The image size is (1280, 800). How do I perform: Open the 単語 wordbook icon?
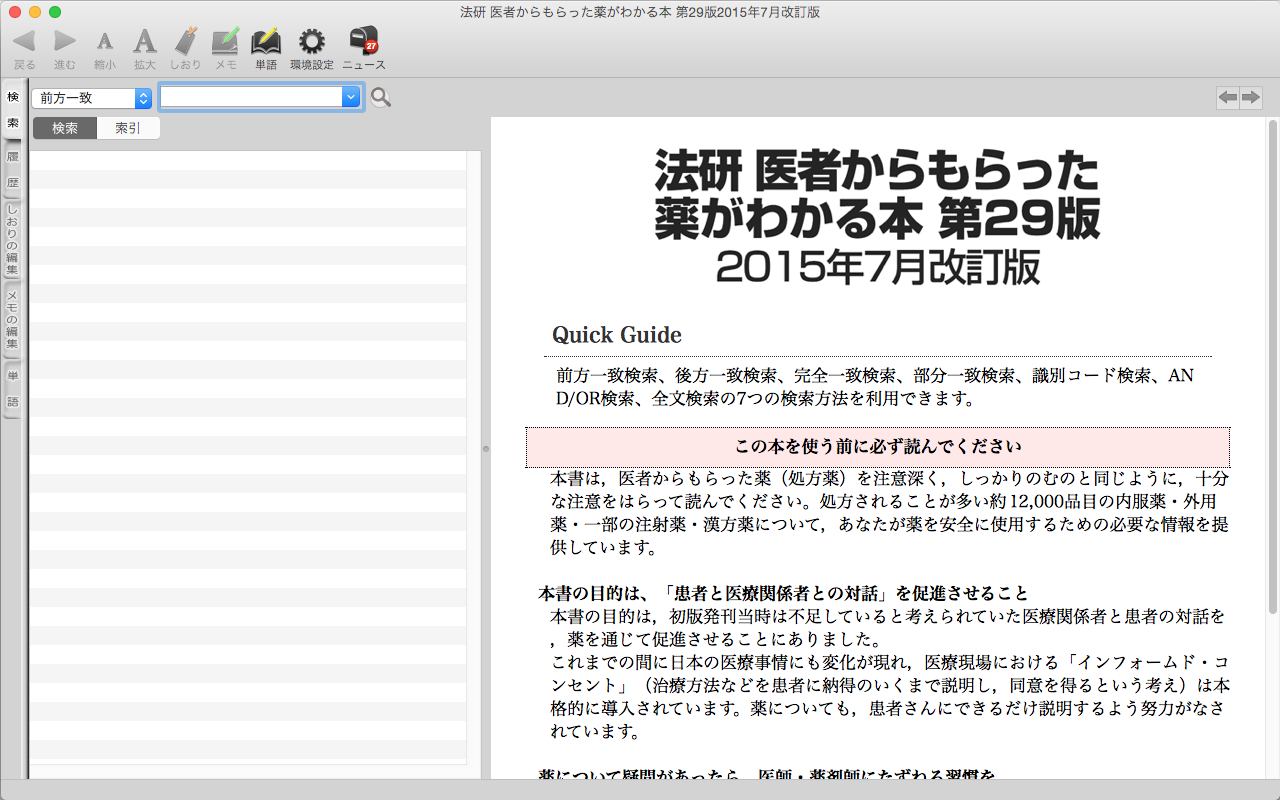(266, 41)
